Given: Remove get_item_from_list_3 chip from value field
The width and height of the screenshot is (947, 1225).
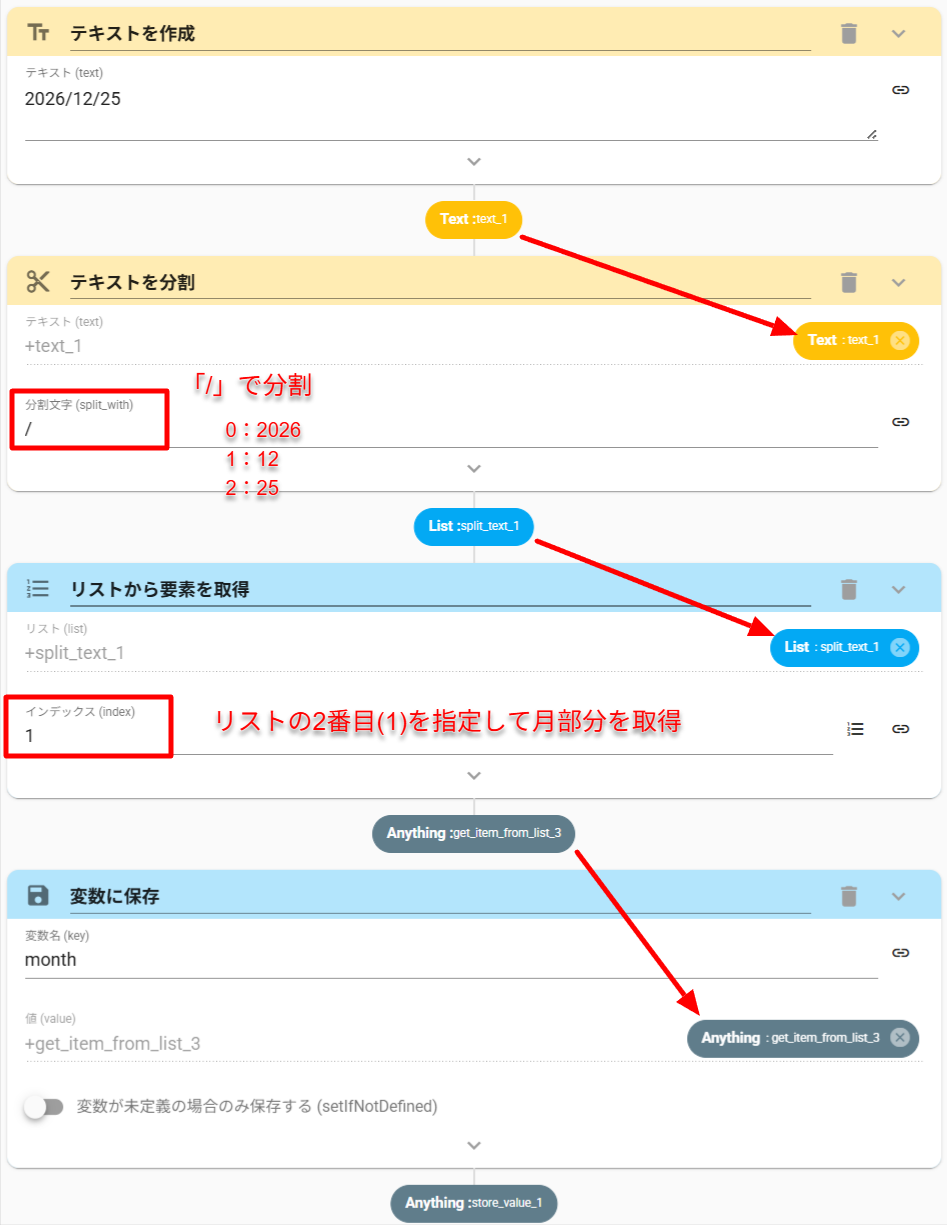Looking at the screenshot, I should pos(899,1038).
